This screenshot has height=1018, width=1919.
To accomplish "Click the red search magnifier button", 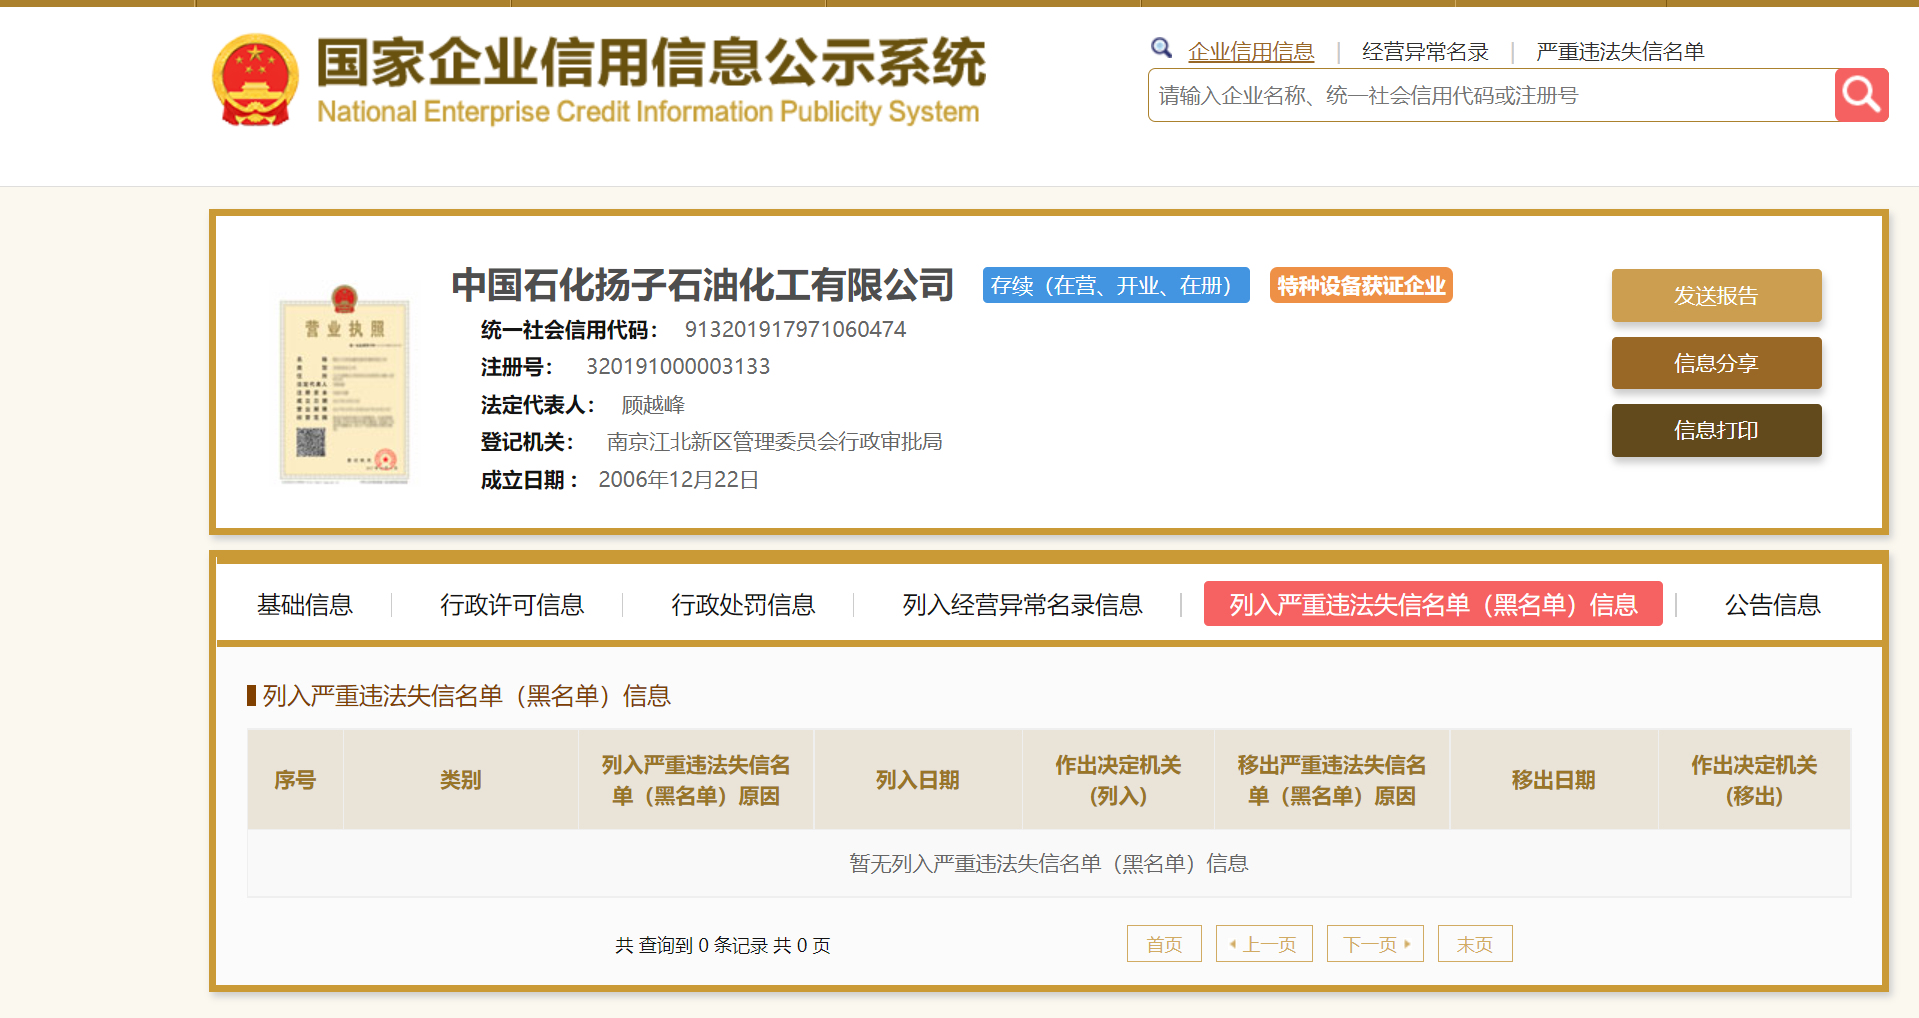I will (1861, 95).
